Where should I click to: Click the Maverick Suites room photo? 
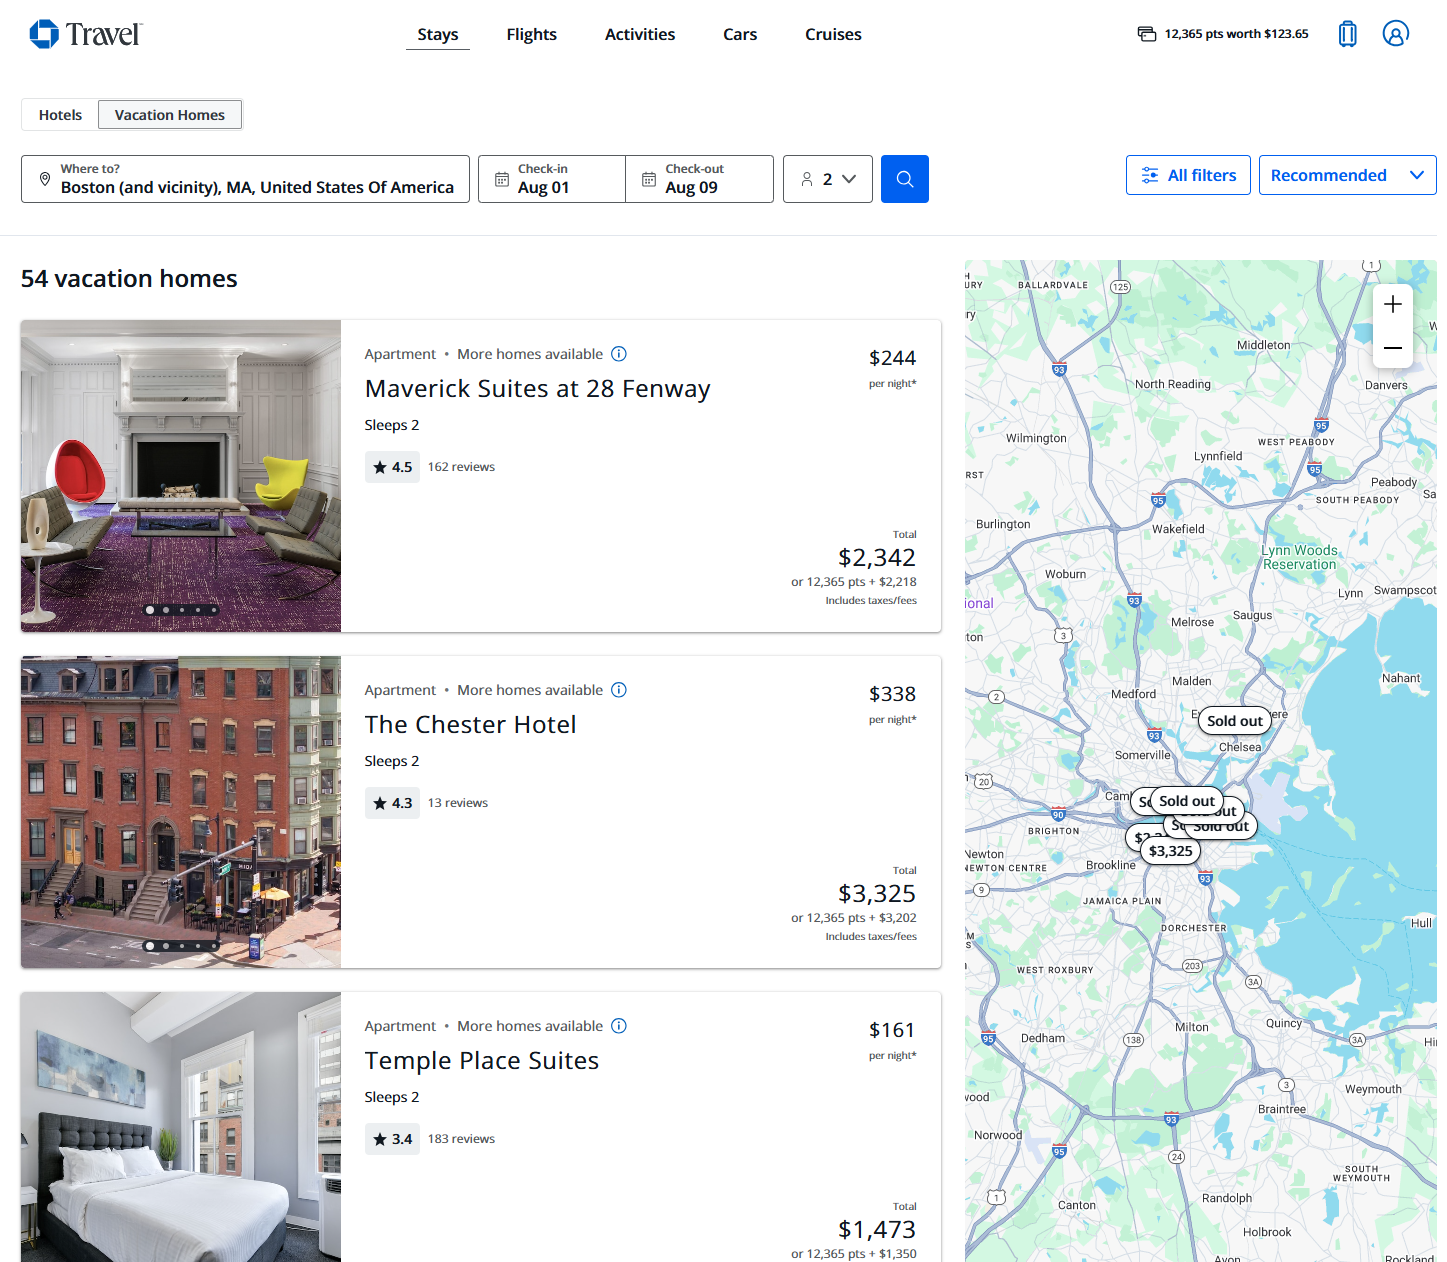(x=181, y=476)
